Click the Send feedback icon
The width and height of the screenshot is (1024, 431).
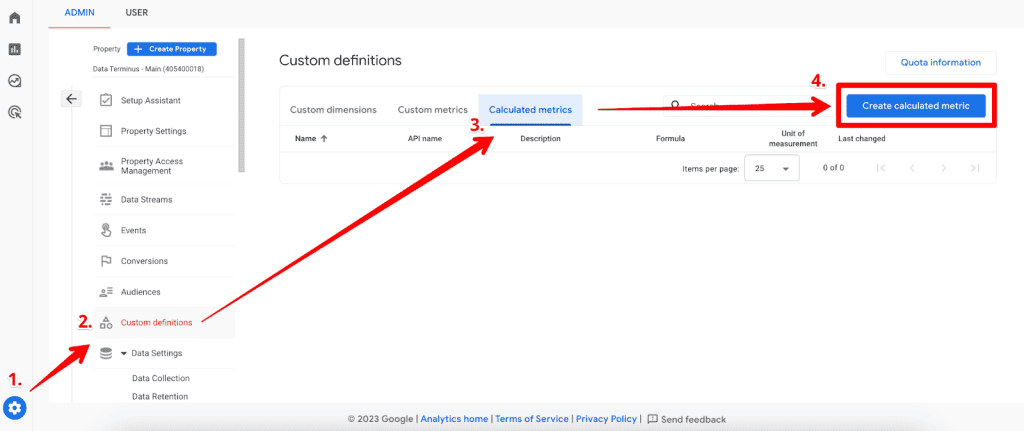[652, 419]
